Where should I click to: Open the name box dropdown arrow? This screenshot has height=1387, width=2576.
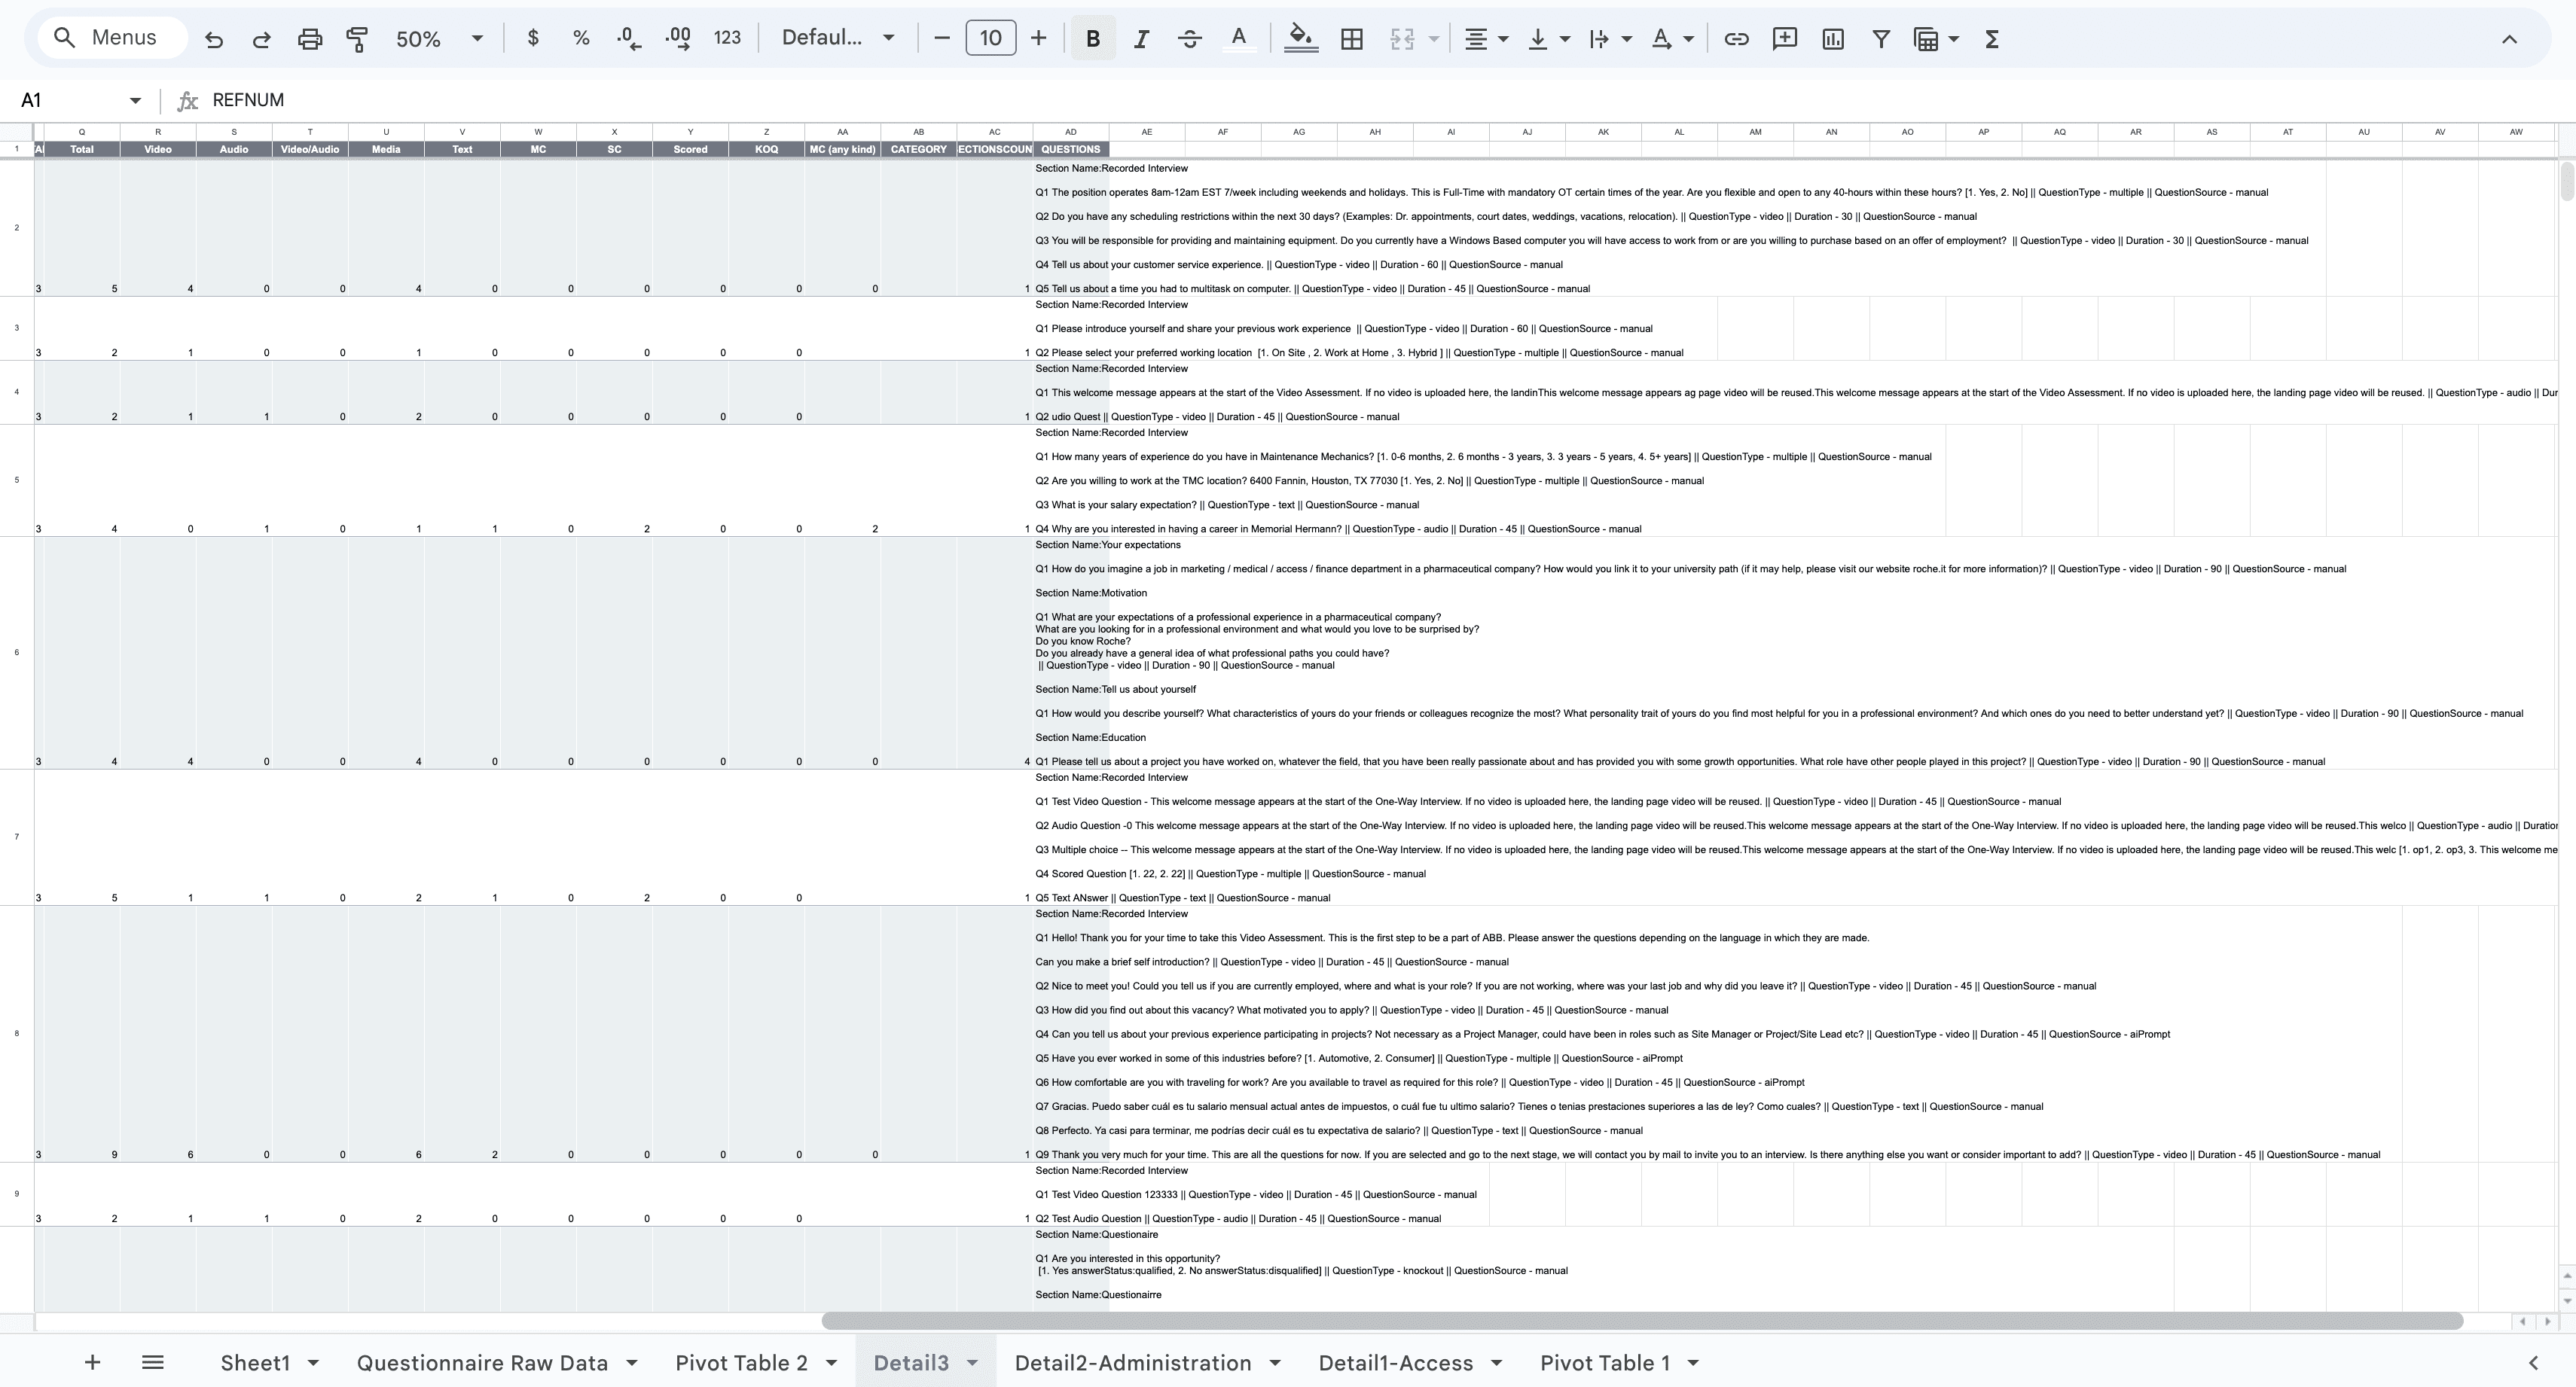135,100
